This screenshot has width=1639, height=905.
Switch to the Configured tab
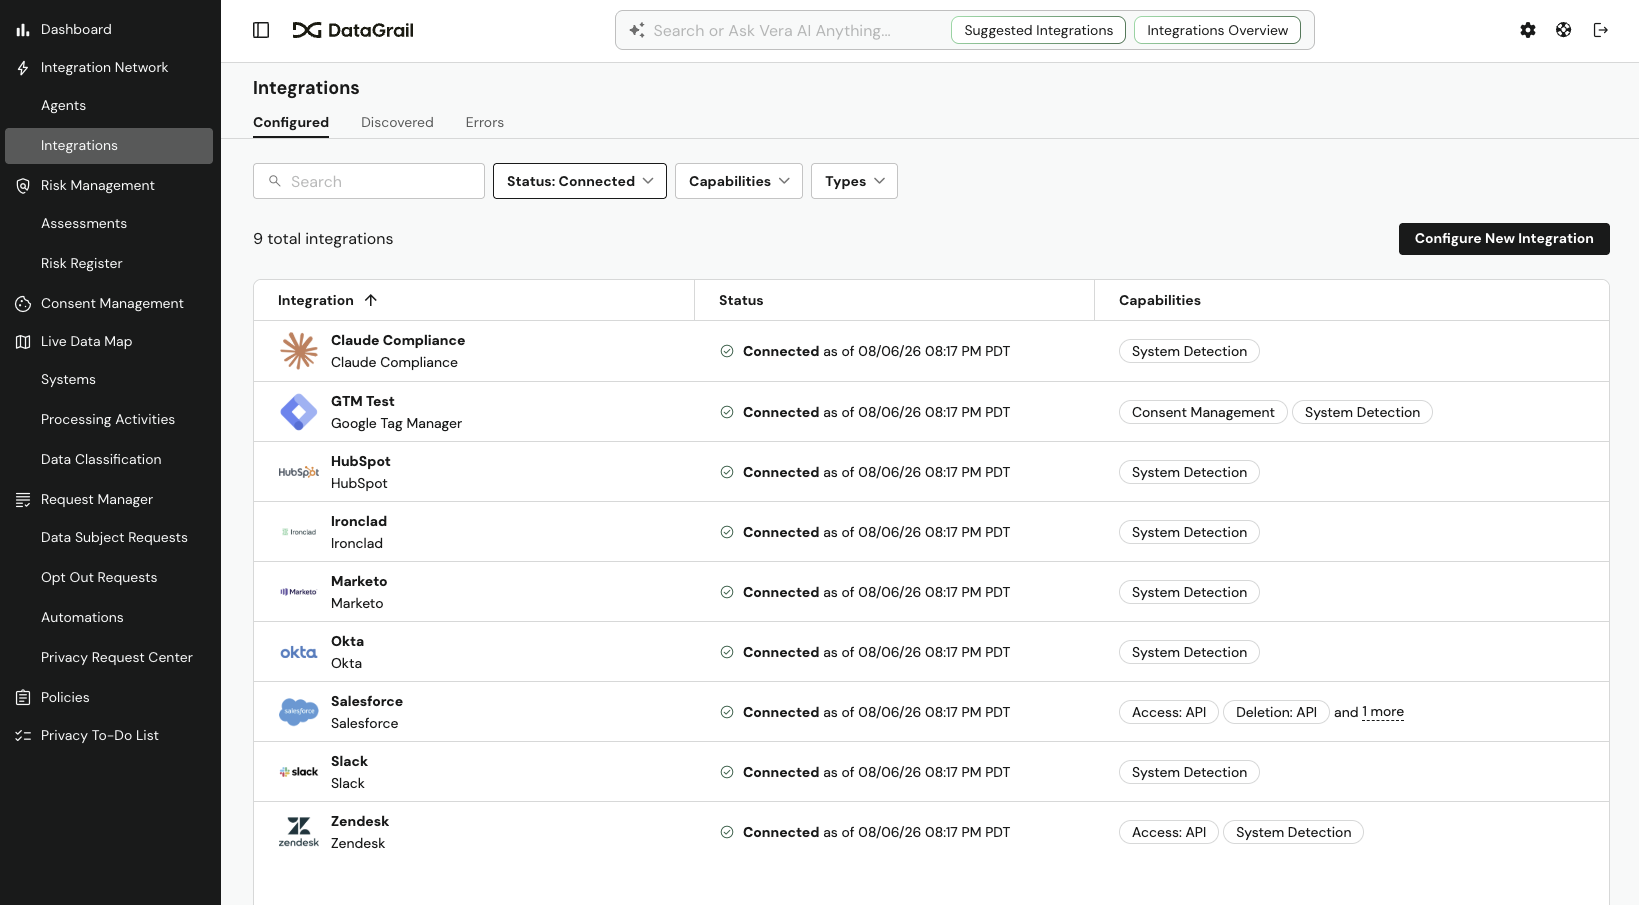tap(291, 123)
